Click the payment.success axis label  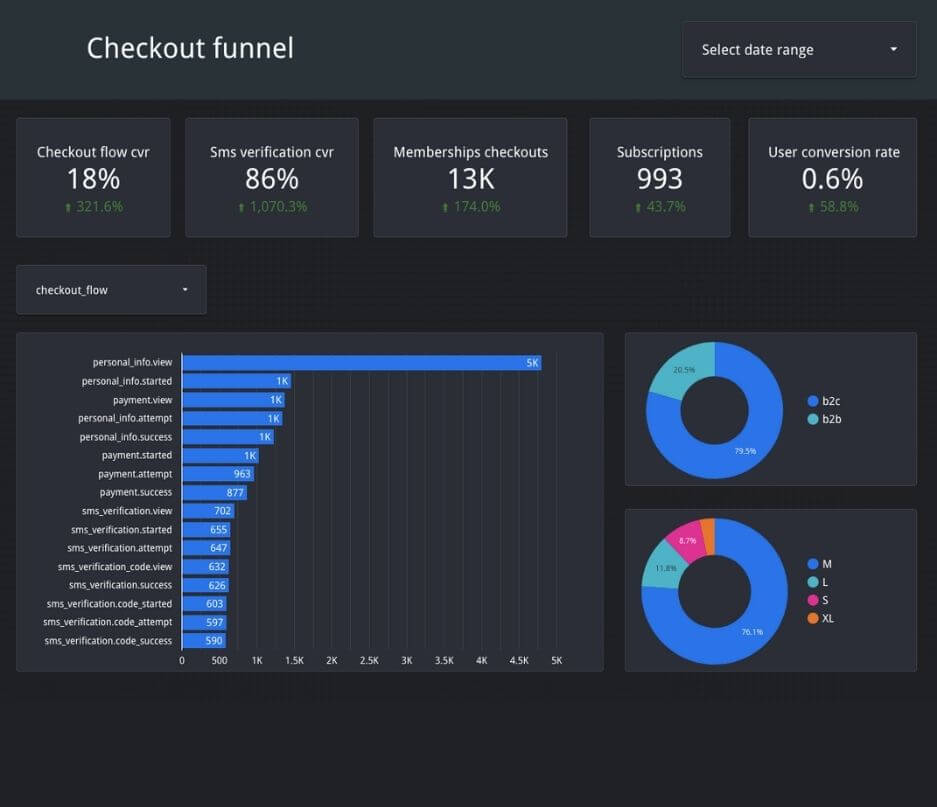click(x=136, y=492)
